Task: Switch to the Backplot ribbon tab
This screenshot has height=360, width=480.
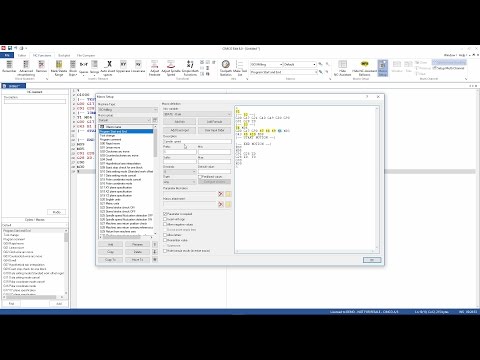Action: pos(64,55)
